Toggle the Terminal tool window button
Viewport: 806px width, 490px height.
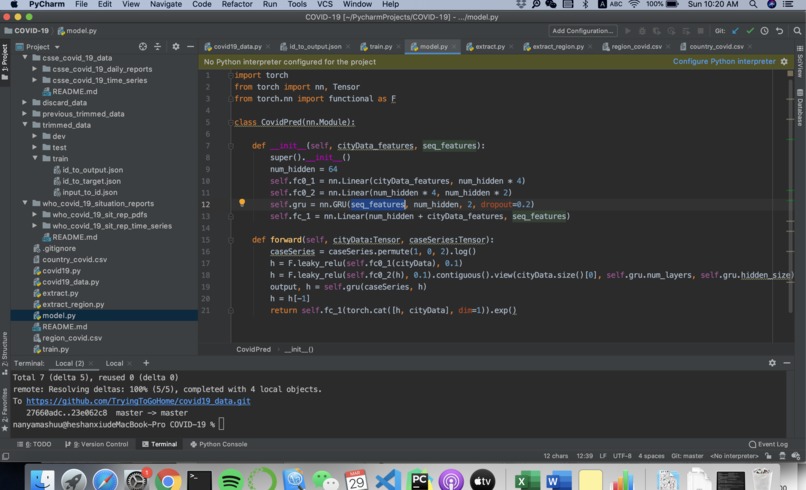[159, 444]
